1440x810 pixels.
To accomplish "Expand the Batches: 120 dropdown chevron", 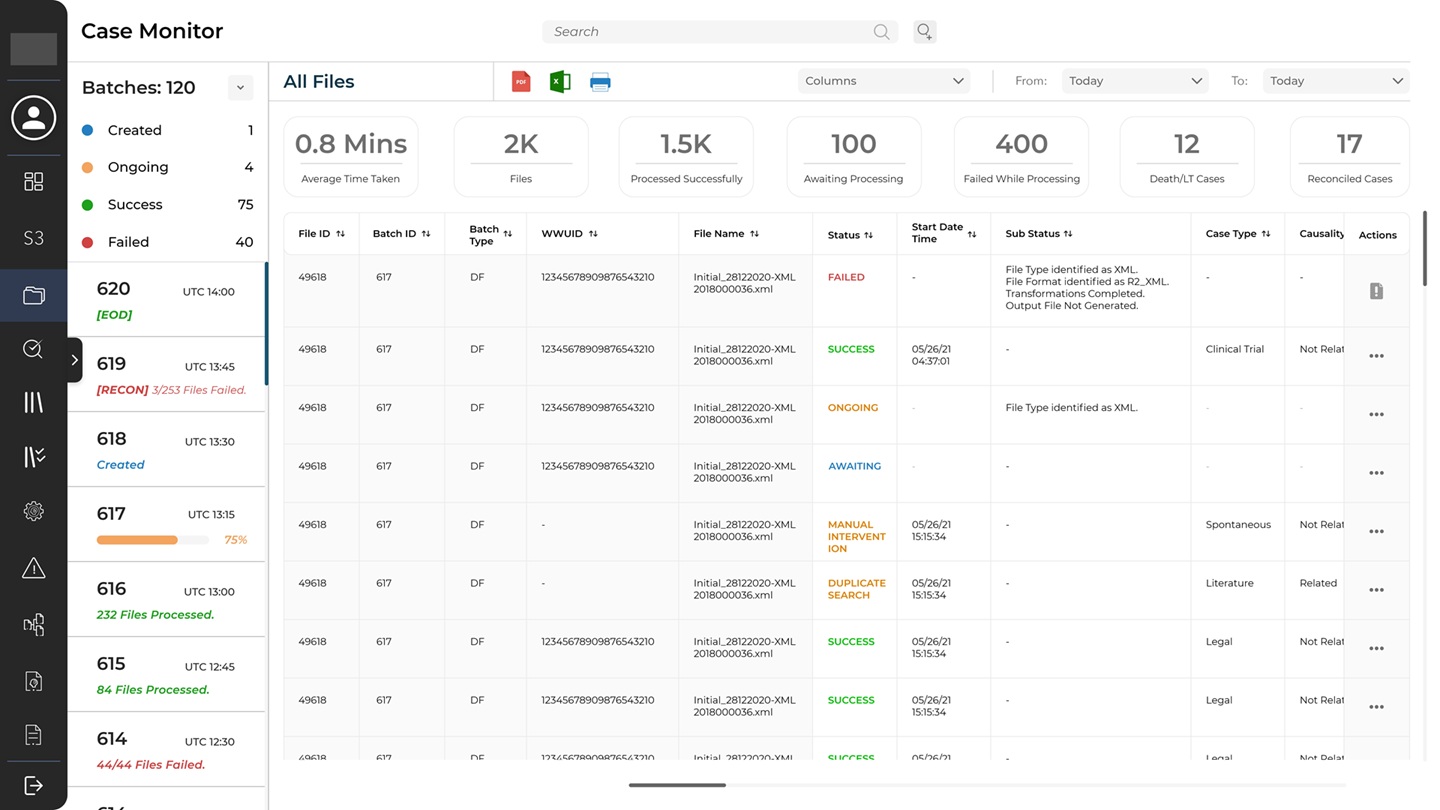I will tap(240, 88).
